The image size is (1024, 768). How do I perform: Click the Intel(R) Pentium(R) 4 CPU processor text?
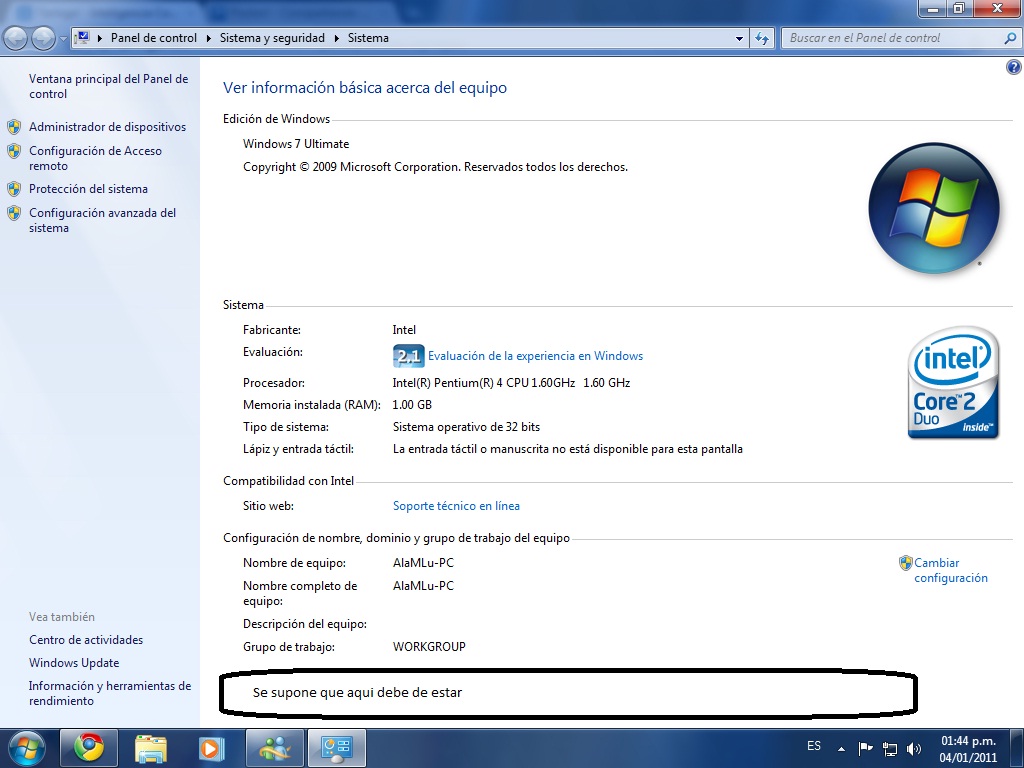[511, 383]
